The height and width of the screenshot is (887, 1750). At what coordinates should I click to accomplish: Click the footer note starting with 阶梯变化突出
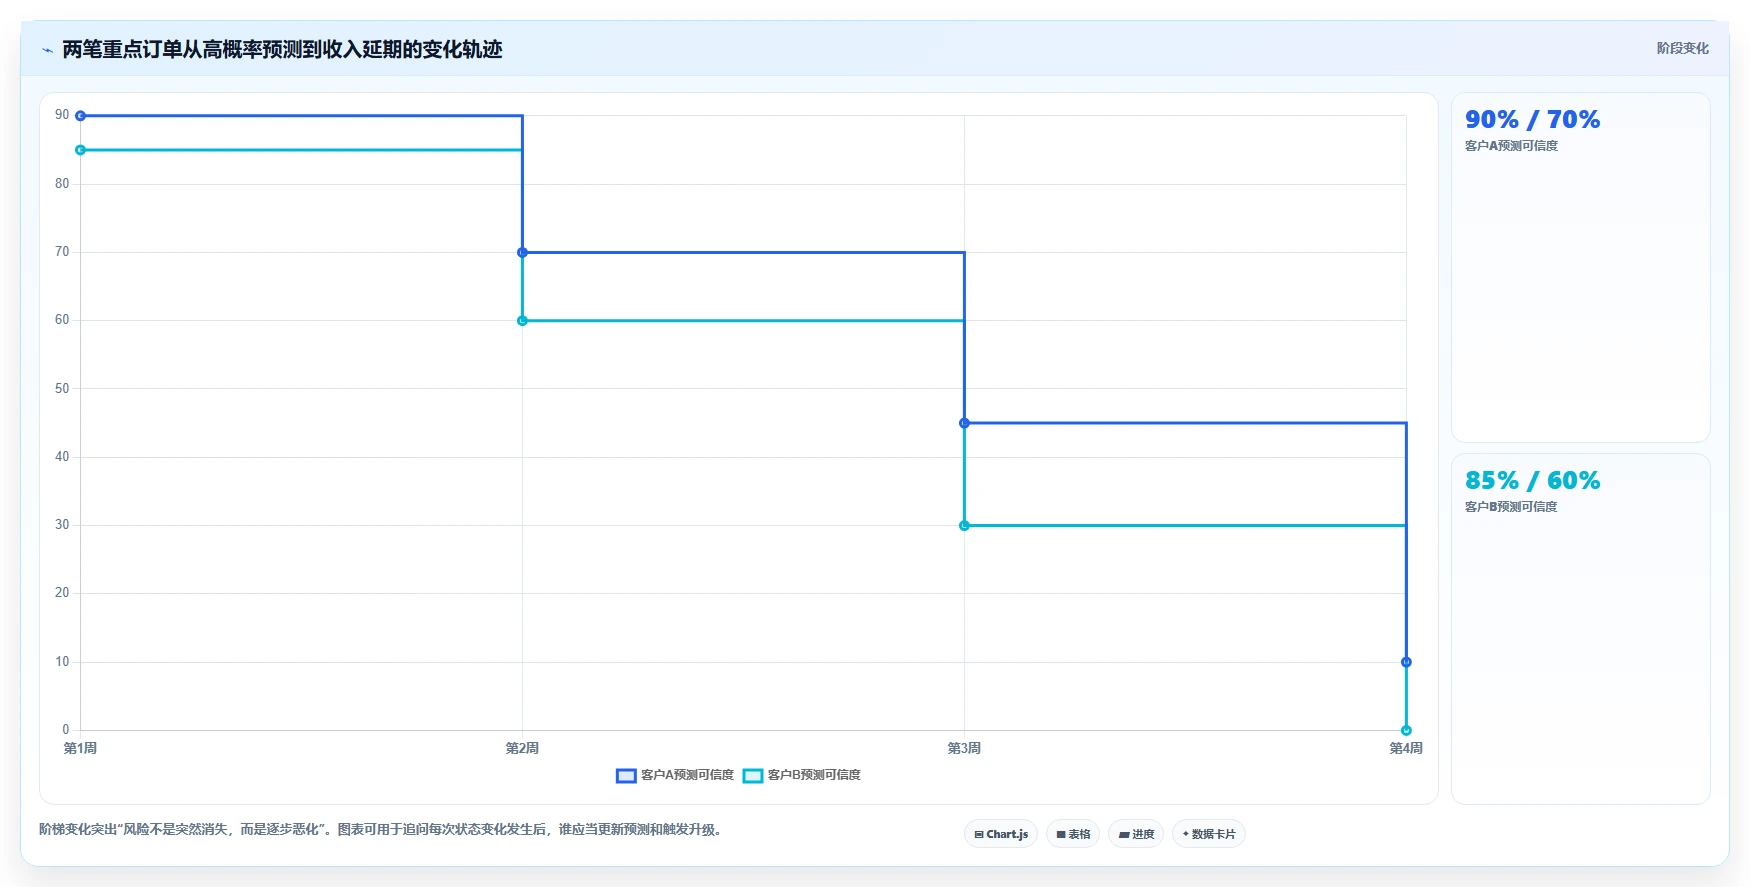(381, 830)
